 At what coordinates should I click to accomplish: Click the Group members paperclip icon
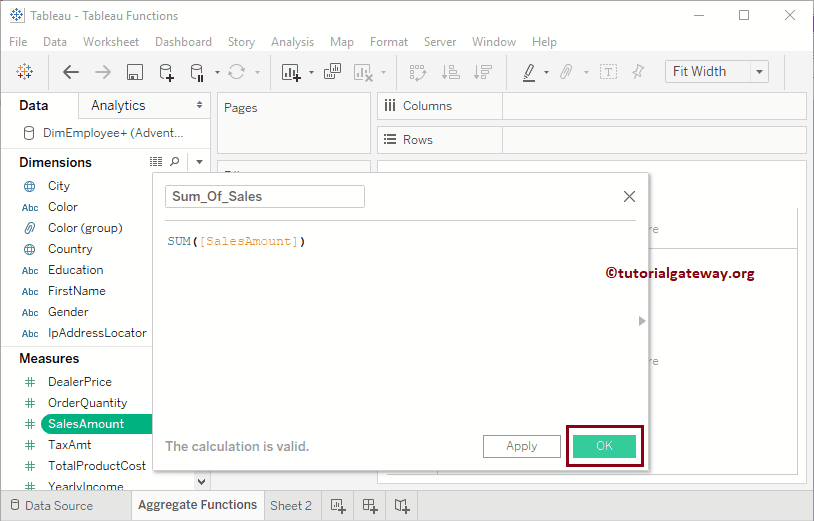tap(566, 72)
